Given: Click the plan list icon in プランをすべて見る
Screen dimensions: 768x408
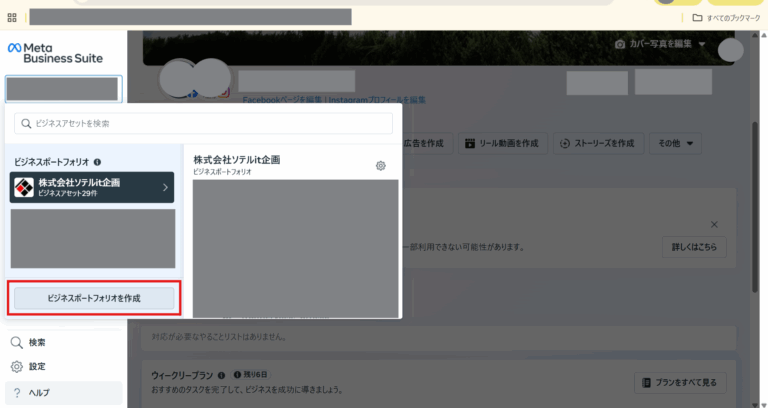Looking at the screenshot, I should click(x=647, y=383).
